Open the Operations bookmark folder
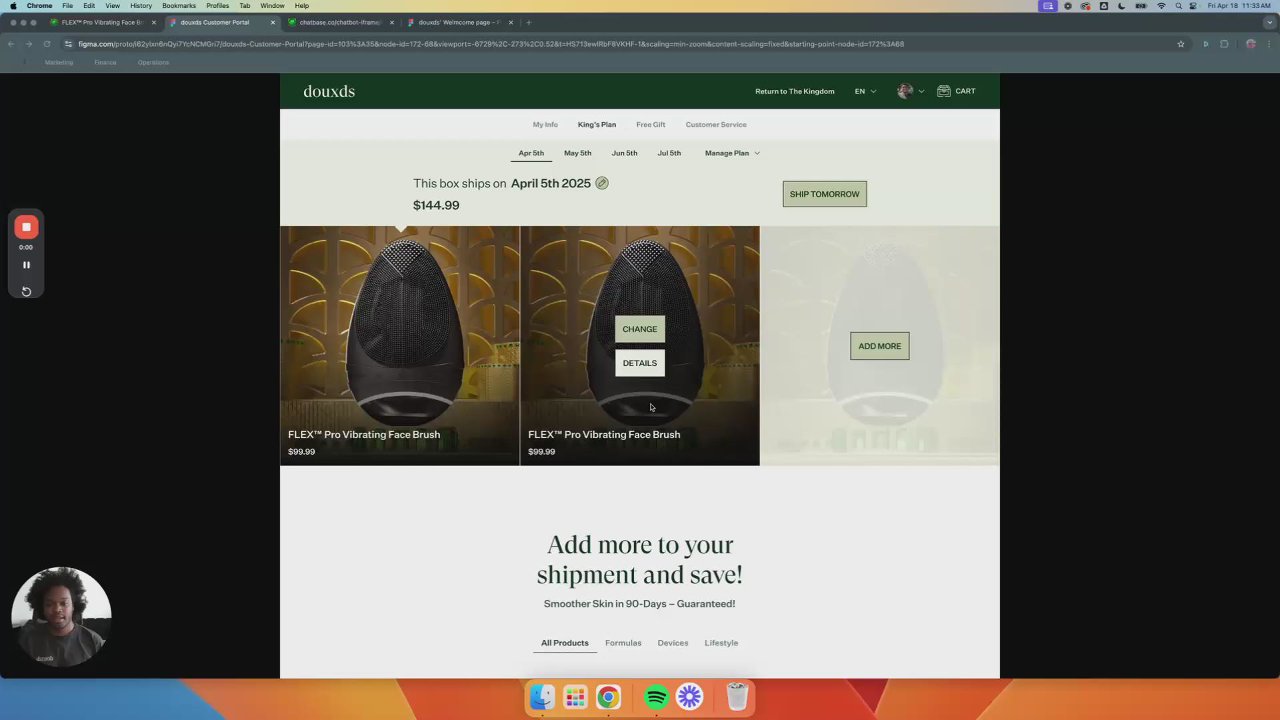This screenshot has width=1280, height=720. point(153,62)
